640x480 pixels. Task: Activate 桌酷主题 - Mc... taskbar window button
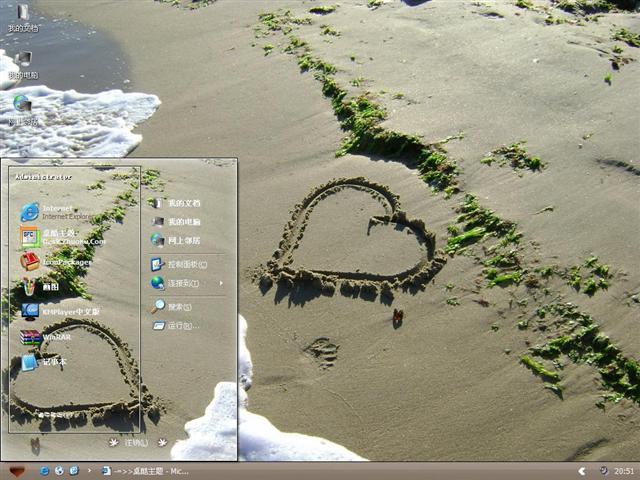pos(145,471)
